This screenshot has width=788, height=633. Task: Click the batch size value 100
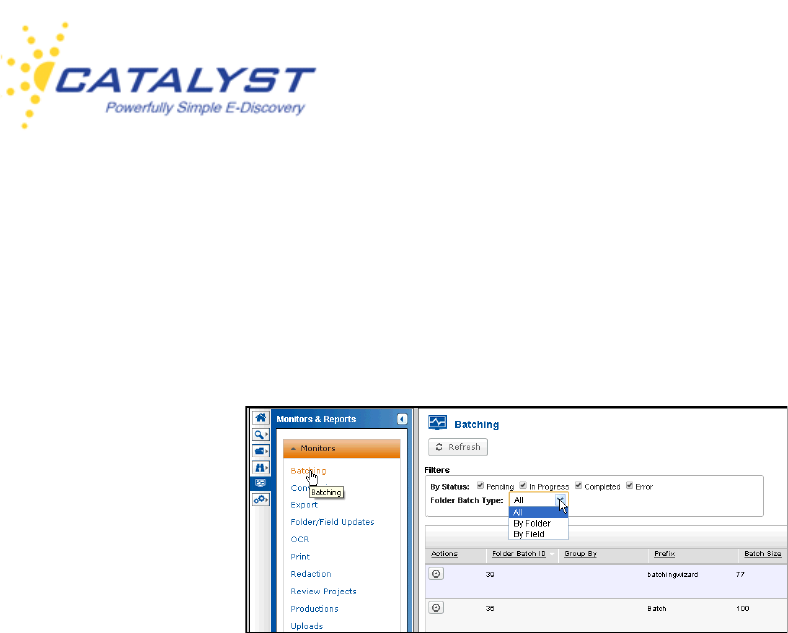[742, 608]
